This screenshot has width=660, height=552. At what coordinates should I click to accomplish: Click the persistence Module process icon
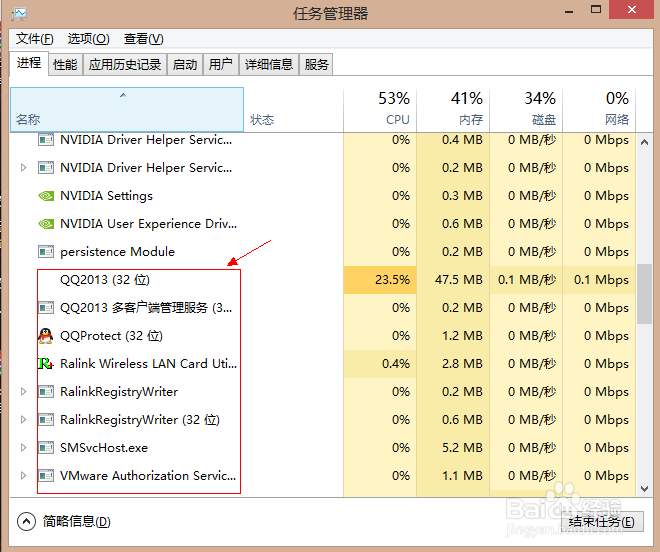coord(46,252)
